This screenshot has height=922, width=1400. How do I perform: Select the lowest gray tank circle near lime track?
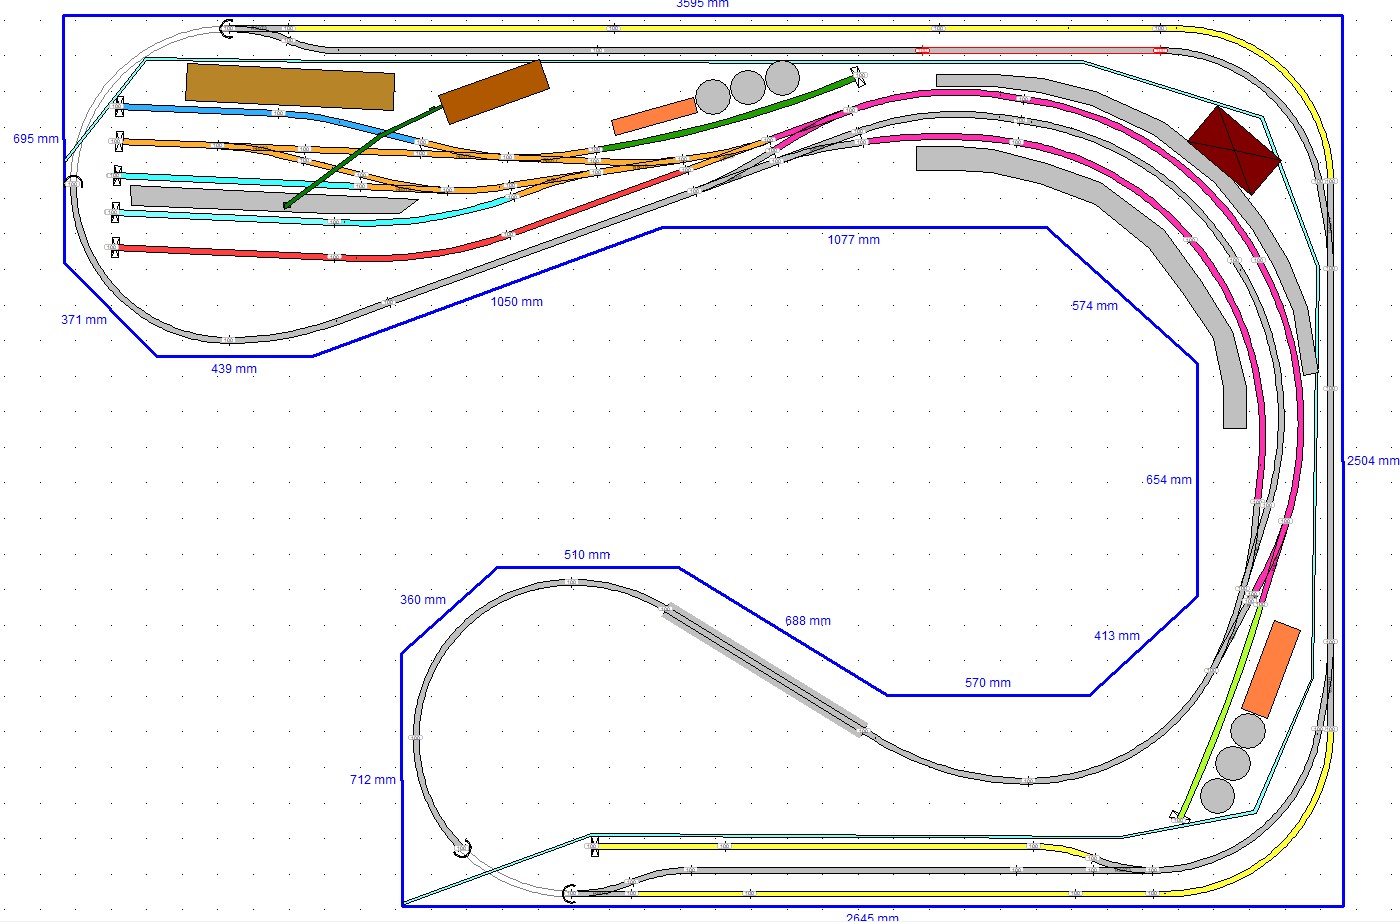coord(1217,796)
